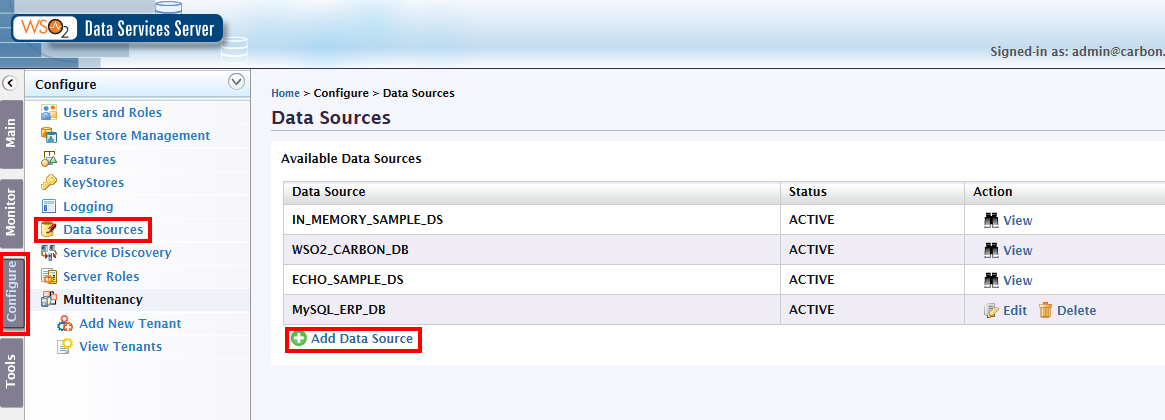Click the Data Sources menu icon

(49, 230)
